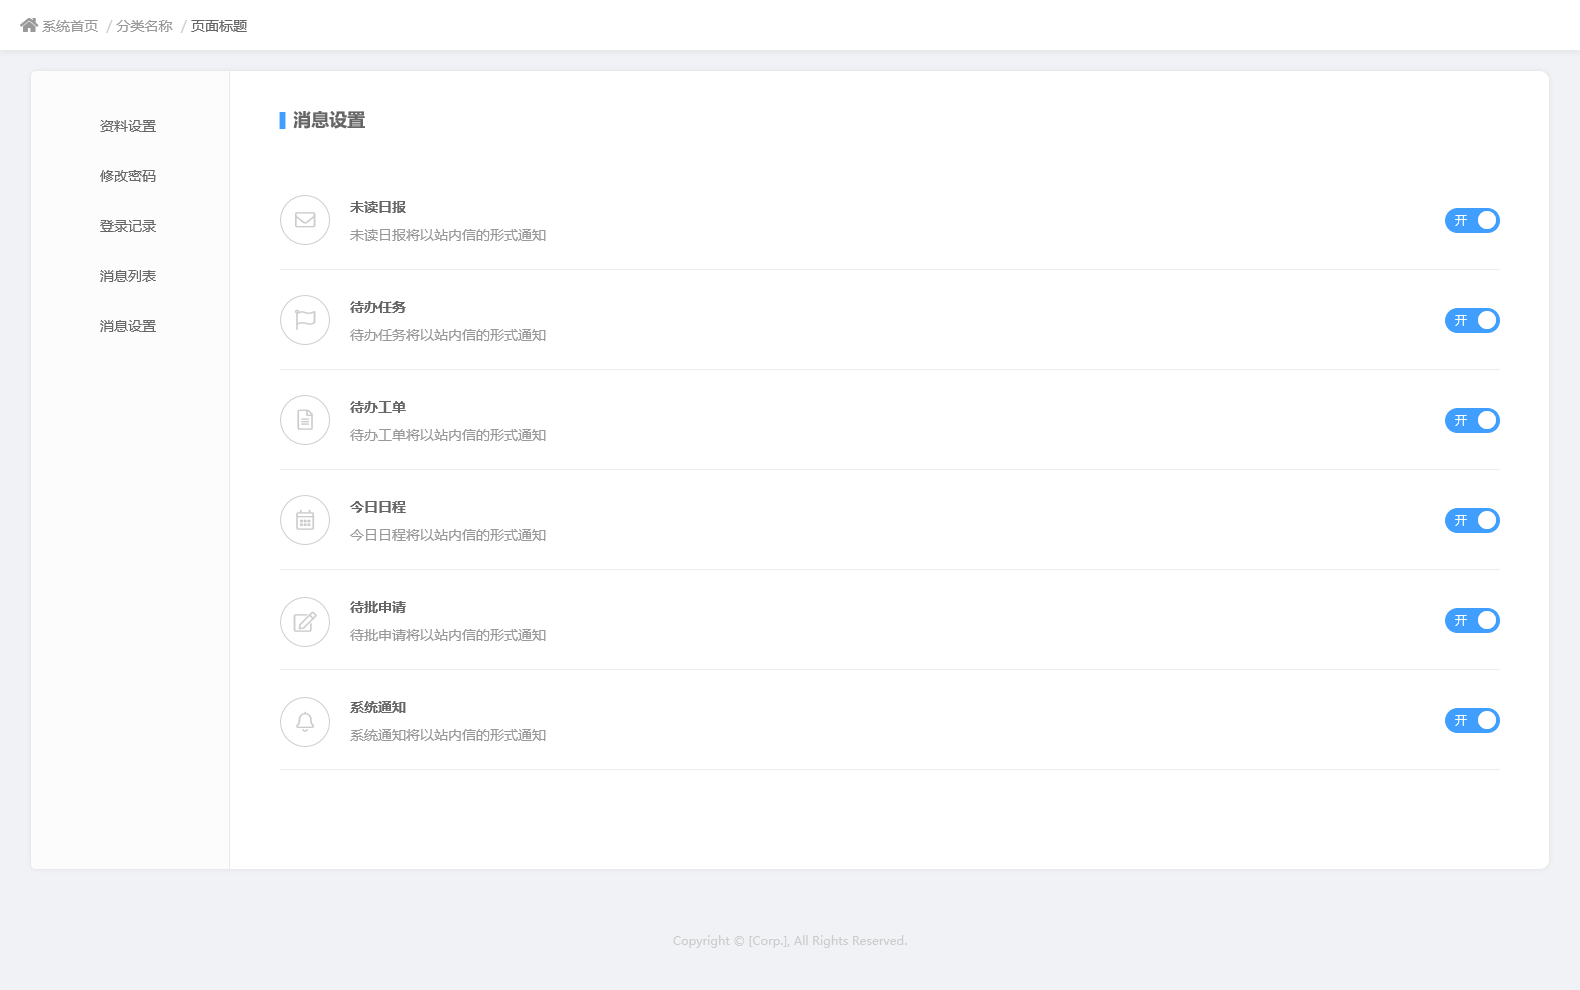This screenshot has height=990, width=1580.
Task: Go to 登录记录 sidebar item
Action: pyautogui.click(x=128, y=226)
